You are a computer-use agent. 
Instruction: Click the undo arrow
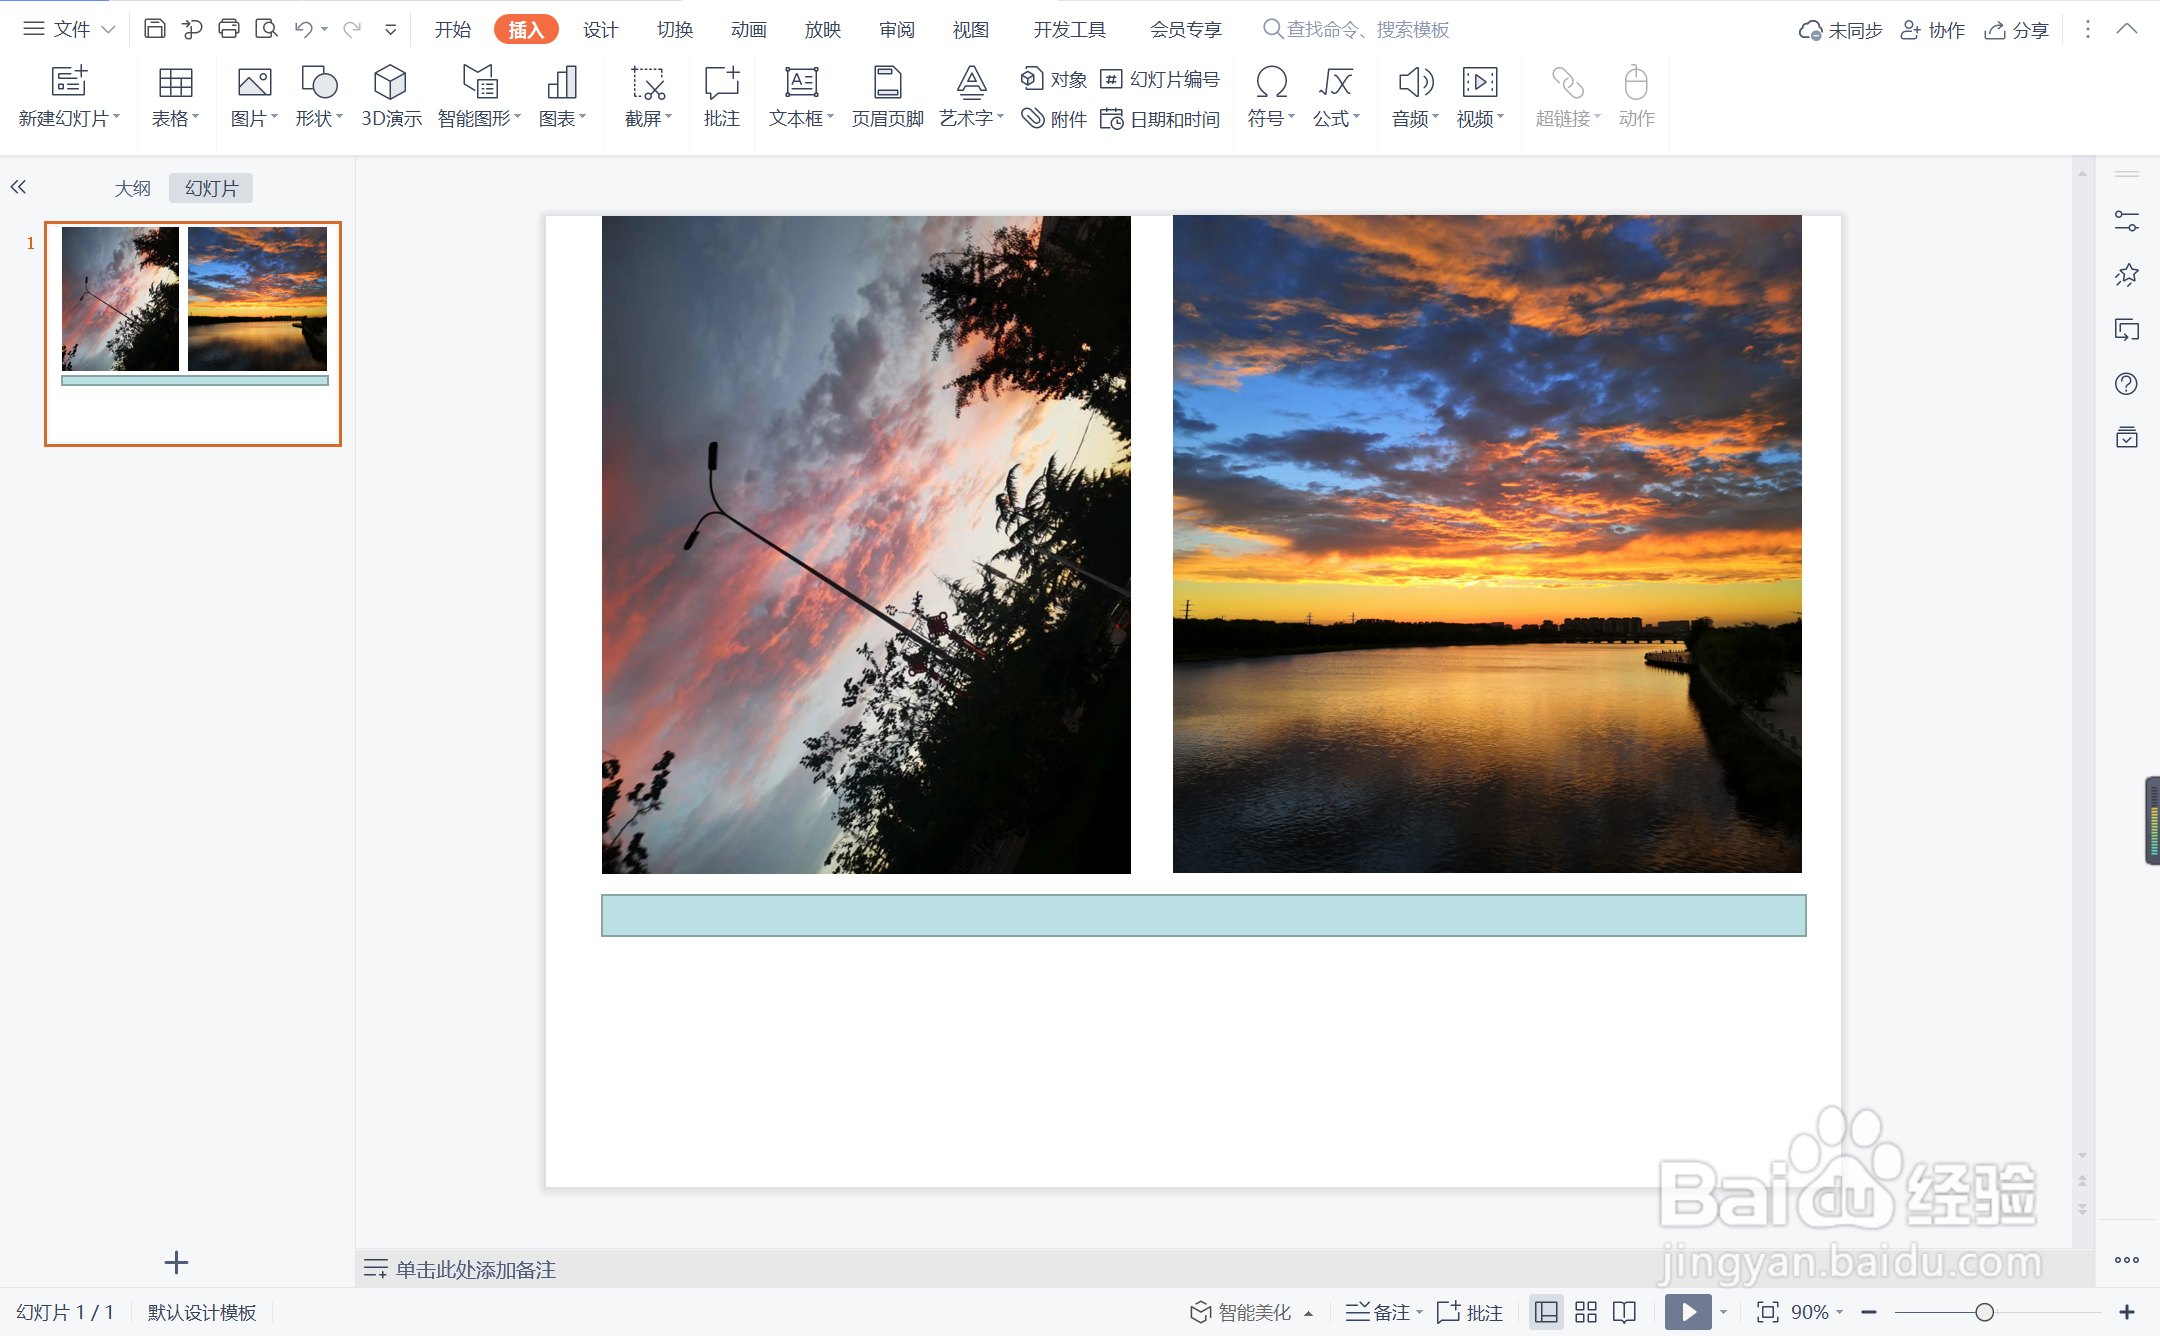click(x=303, y=29)
